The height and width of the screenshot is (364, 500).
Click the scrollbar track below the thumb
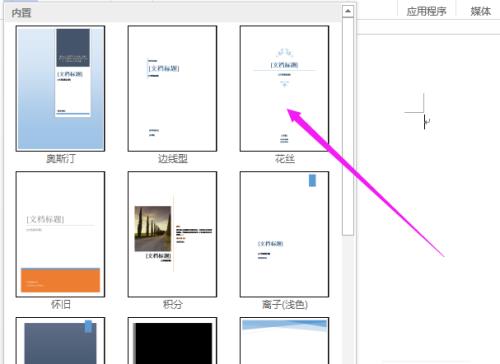pyautogui.click(x=348, y=300)
